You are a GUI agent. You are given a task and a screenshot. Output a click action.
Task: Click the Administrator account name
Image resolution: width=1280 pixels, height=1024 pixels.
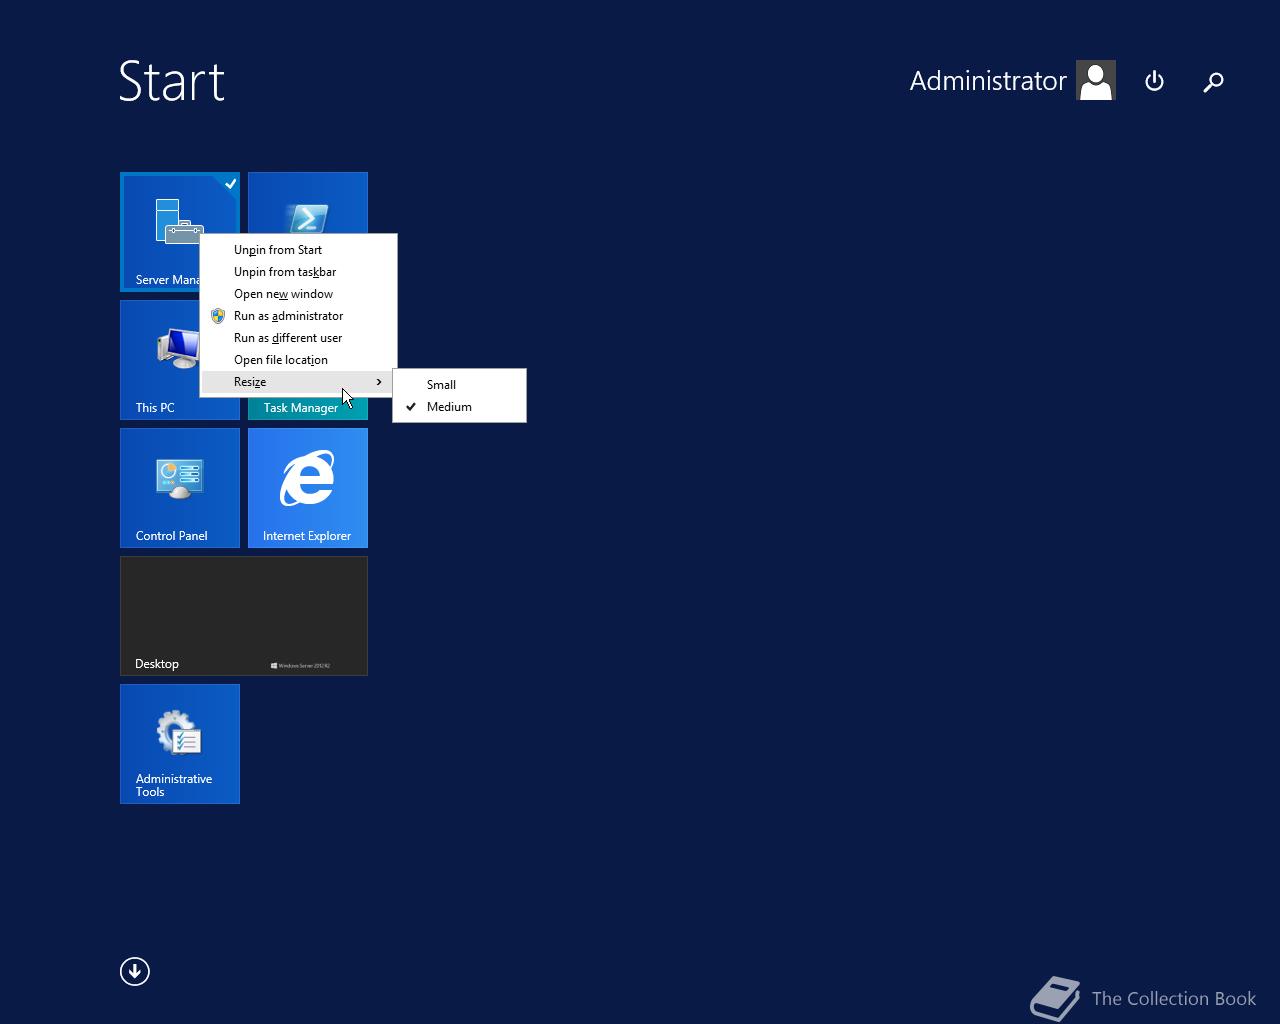[x=988, y=81]
